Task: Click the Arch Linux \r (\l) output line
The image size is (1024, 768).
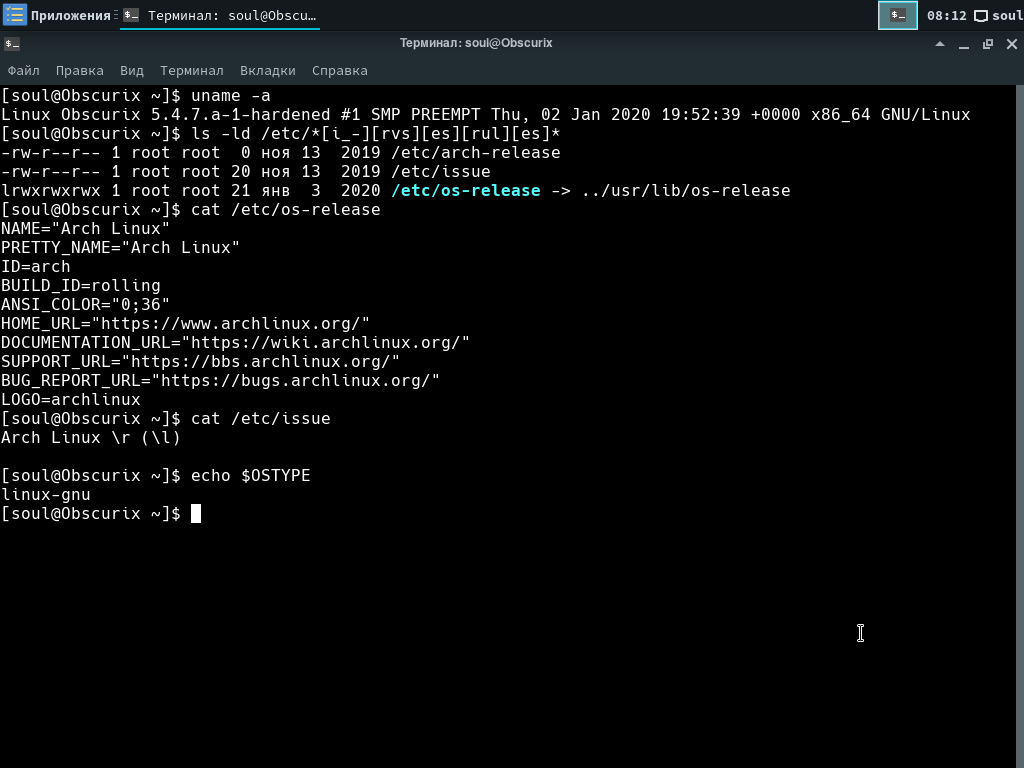Action: 91,438
